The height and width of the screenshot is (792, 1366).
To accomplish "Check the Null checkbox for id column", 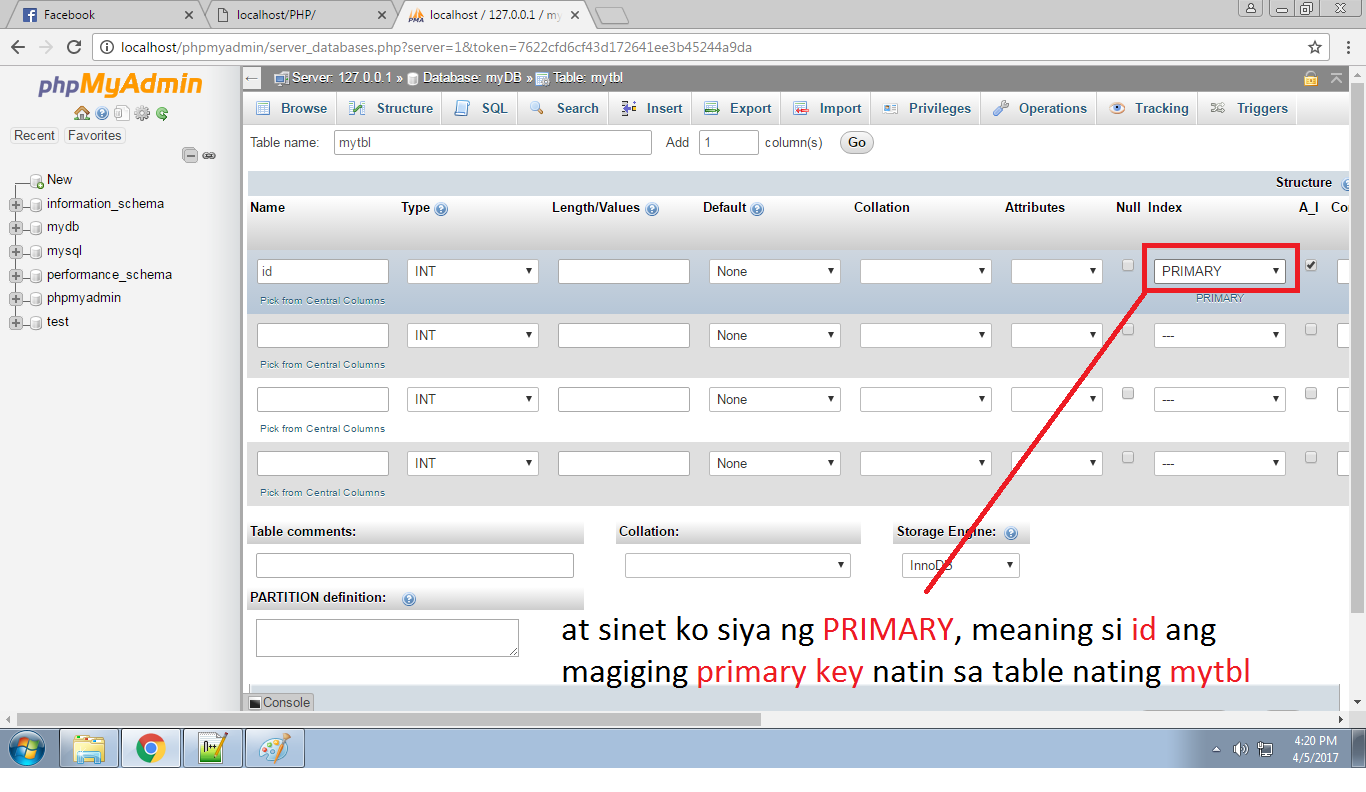I will click(x=1127, y=265).
